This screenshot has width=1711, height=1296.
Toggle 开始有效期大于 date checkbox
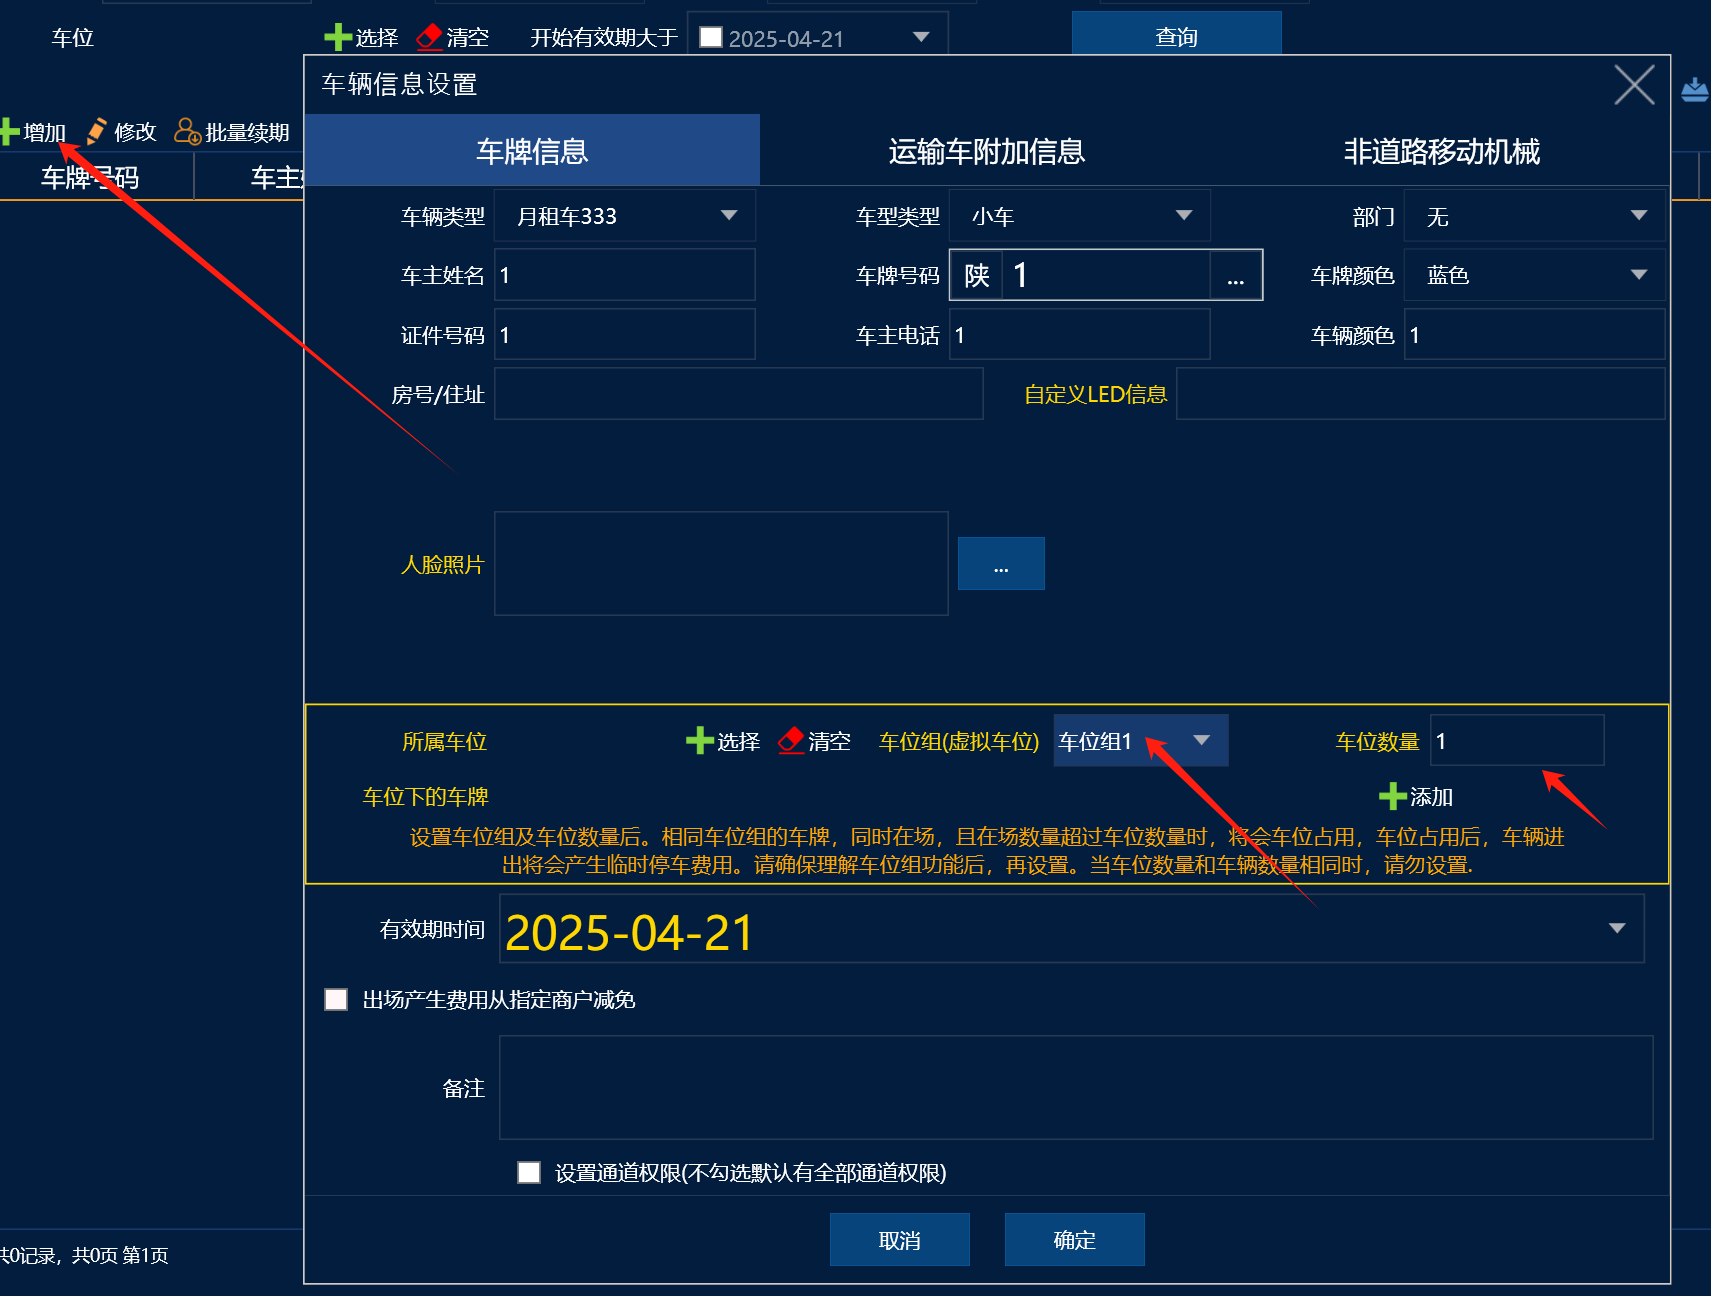click(x=711, y=37)
